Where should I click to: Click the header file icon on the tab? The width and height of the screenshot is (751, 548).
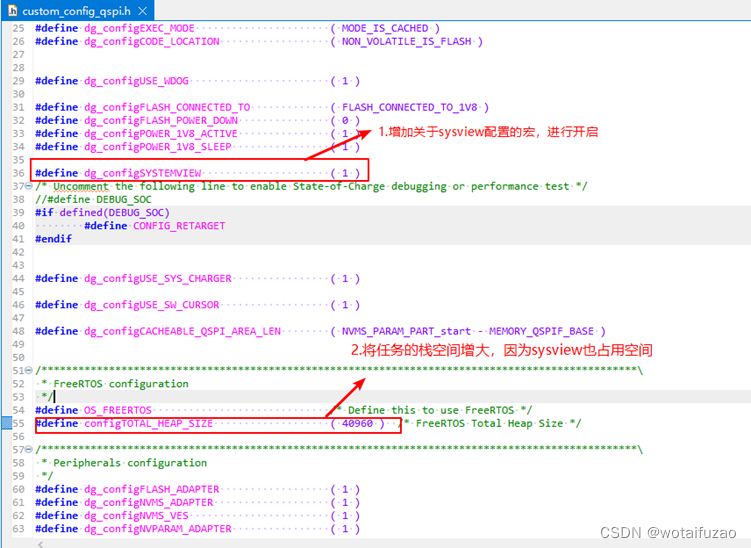pyautogui.click(x=12, y=11)
